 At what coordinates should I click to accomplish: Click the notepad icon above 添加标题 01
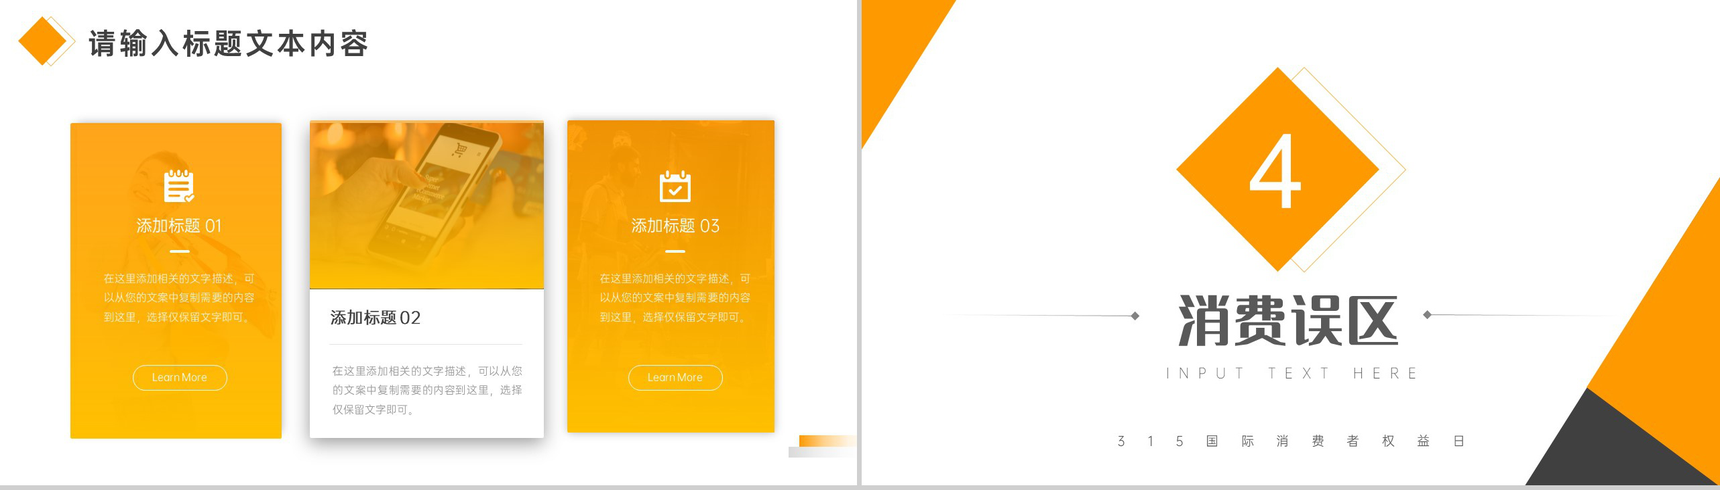click(x=179, y=186)
